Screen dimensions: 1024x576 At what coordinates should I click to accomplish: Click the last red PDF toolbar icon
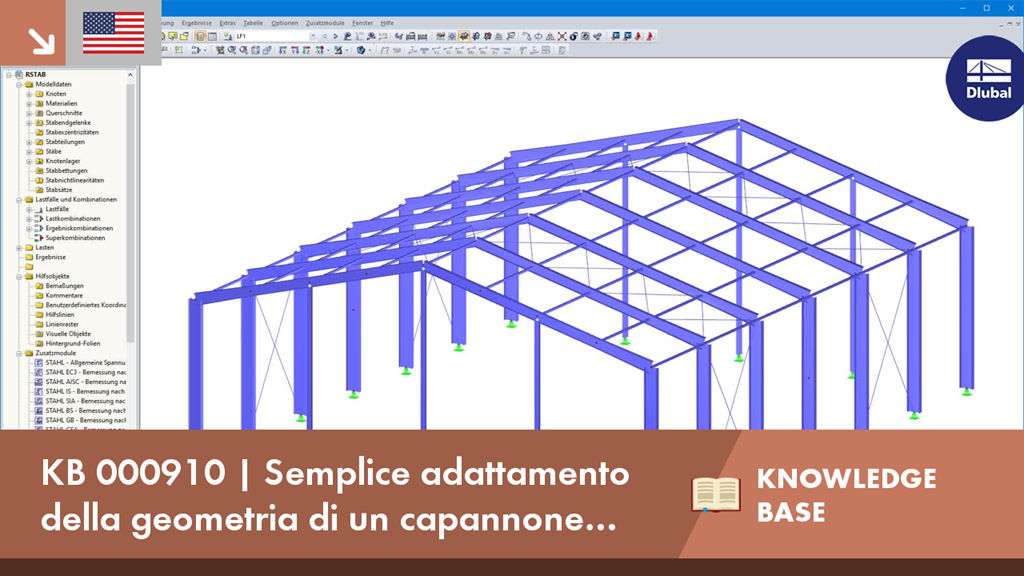pyautogui.click(x=650, y=37)
